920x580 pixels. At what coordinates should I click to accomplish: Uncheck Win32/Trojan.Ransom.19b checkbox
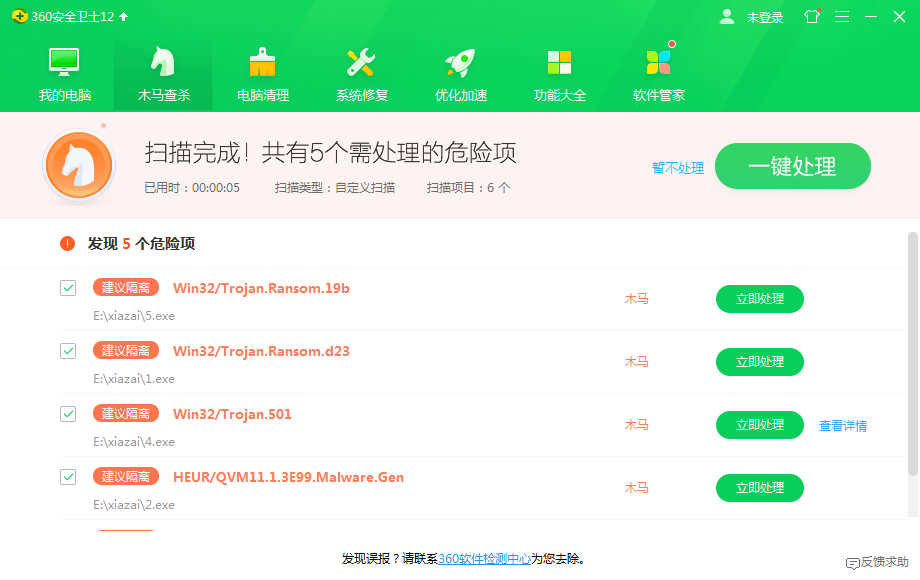click(x=68, y=288)
